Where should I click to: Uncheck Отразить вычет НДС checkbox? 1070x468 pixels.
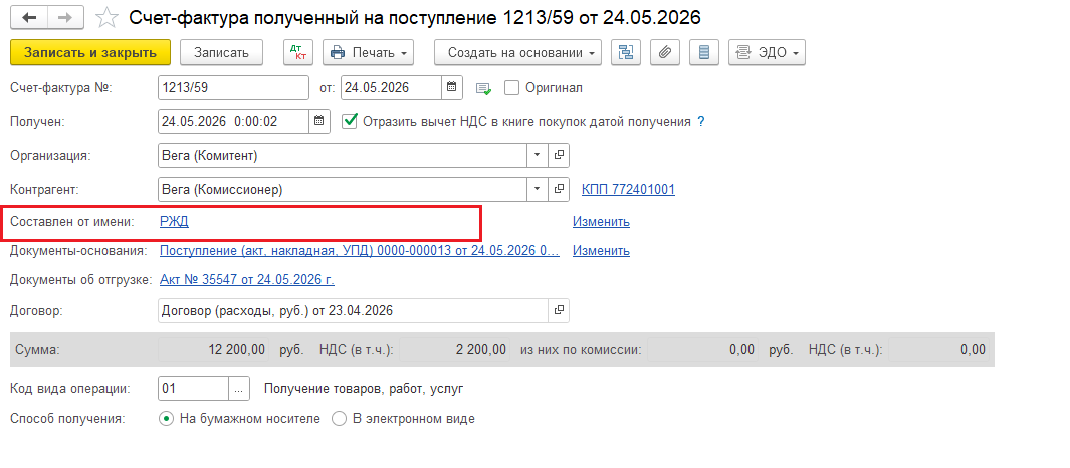350,121
